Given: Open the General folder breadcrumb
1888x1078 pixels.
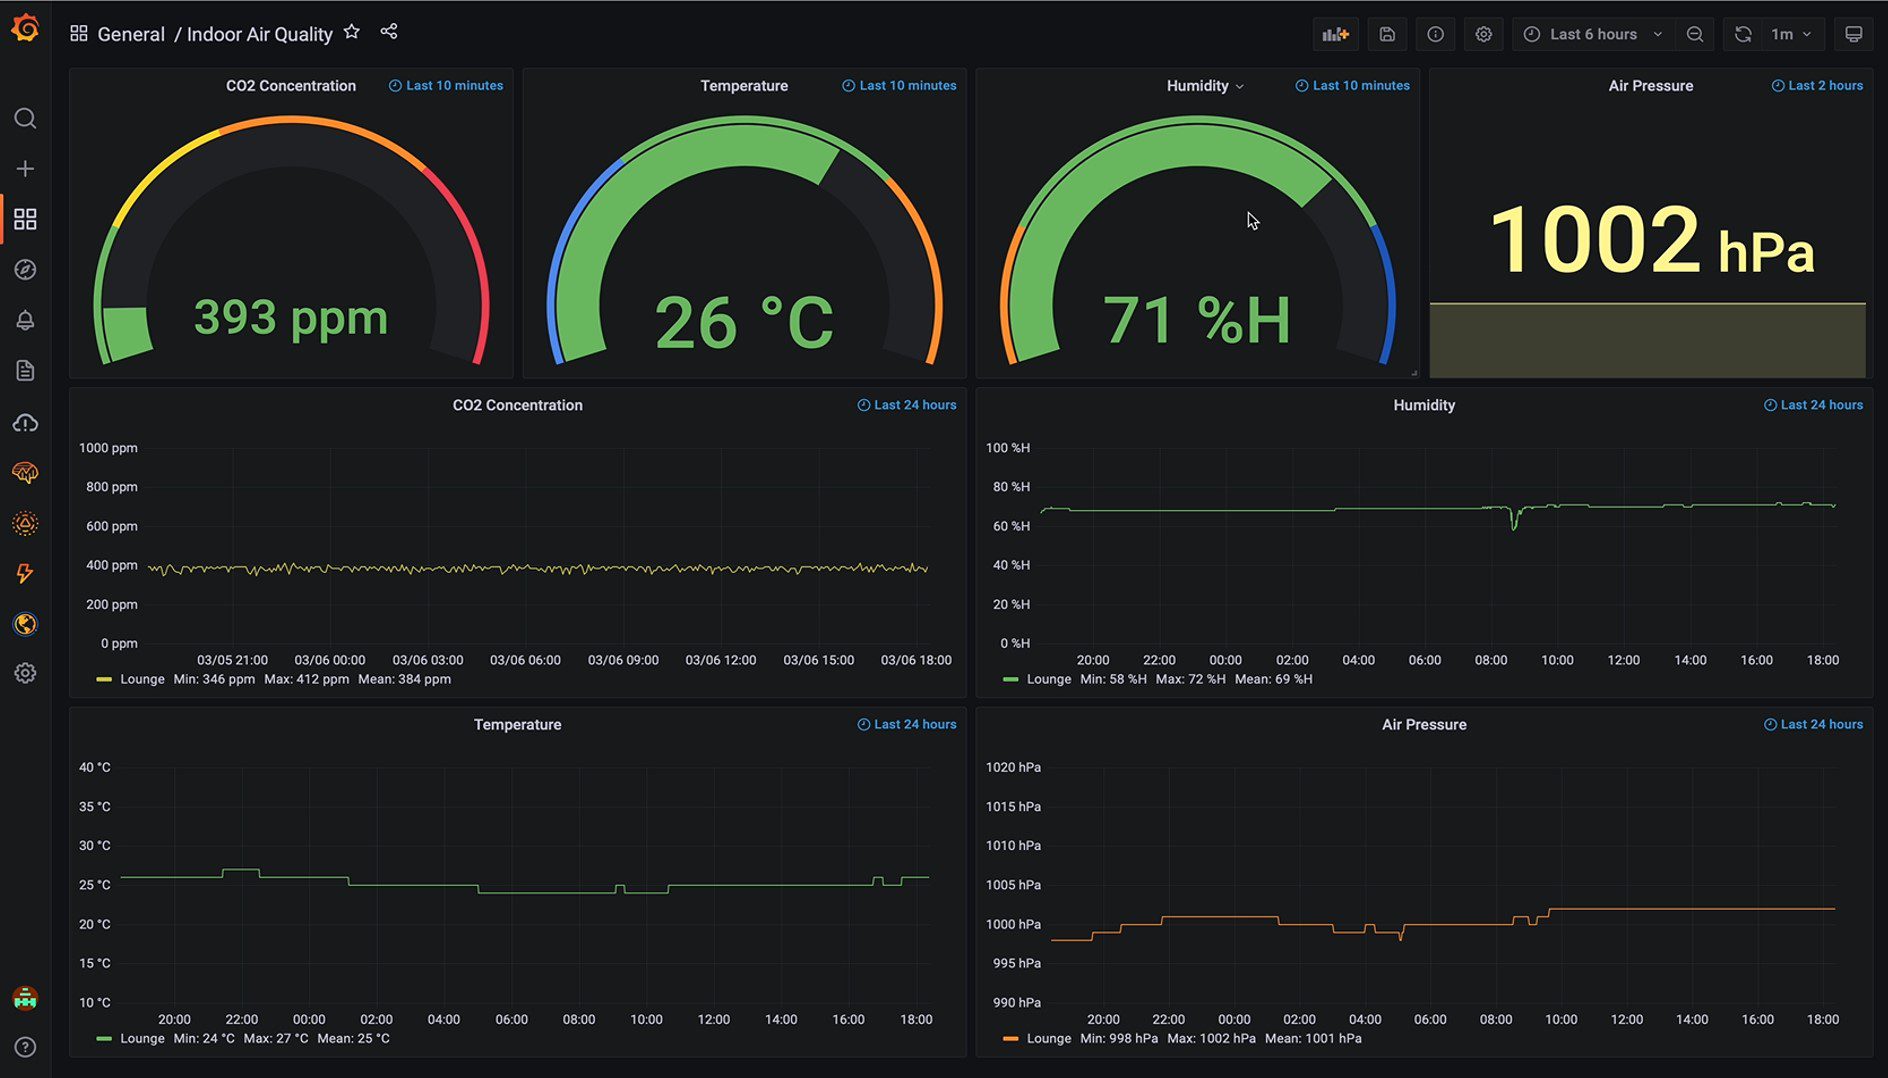Looking at the screenshot, I should pos(131,34).
